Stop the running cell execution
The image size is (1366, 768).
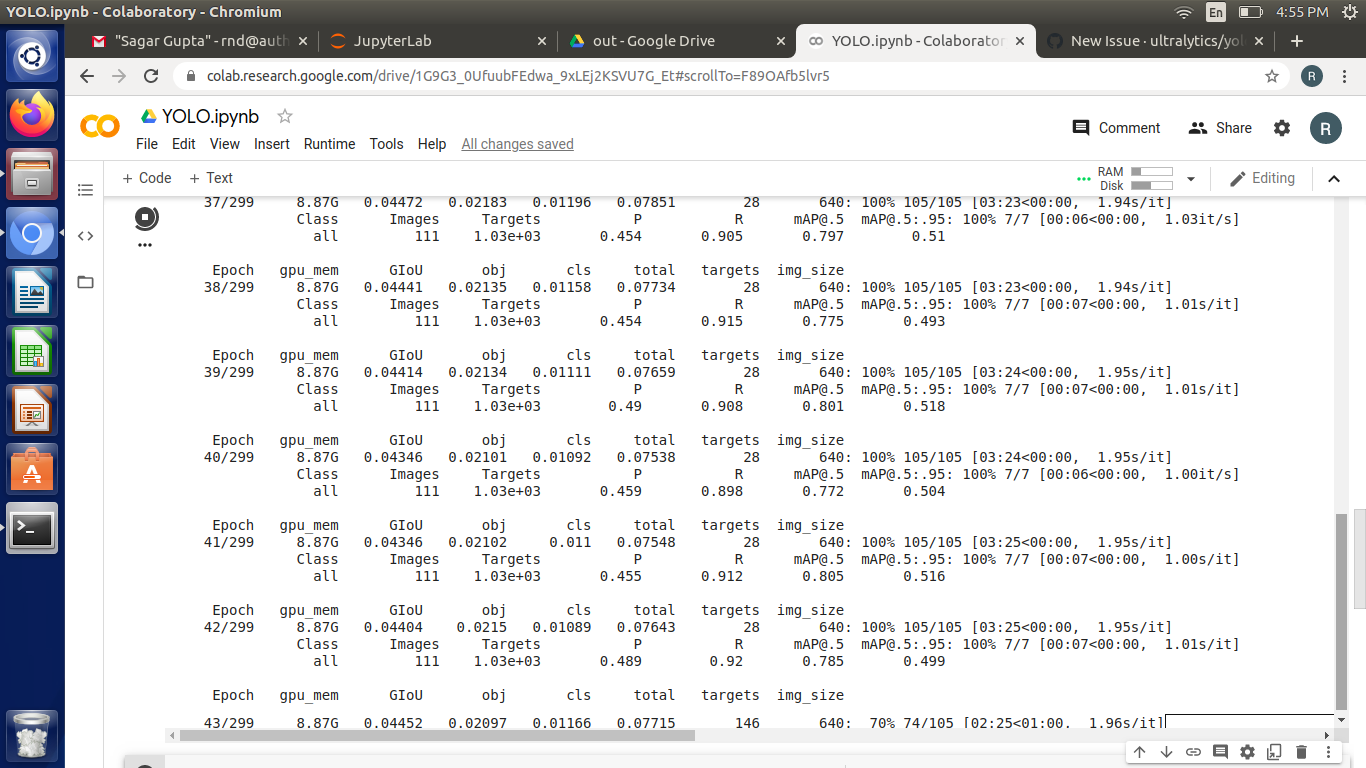145,218
